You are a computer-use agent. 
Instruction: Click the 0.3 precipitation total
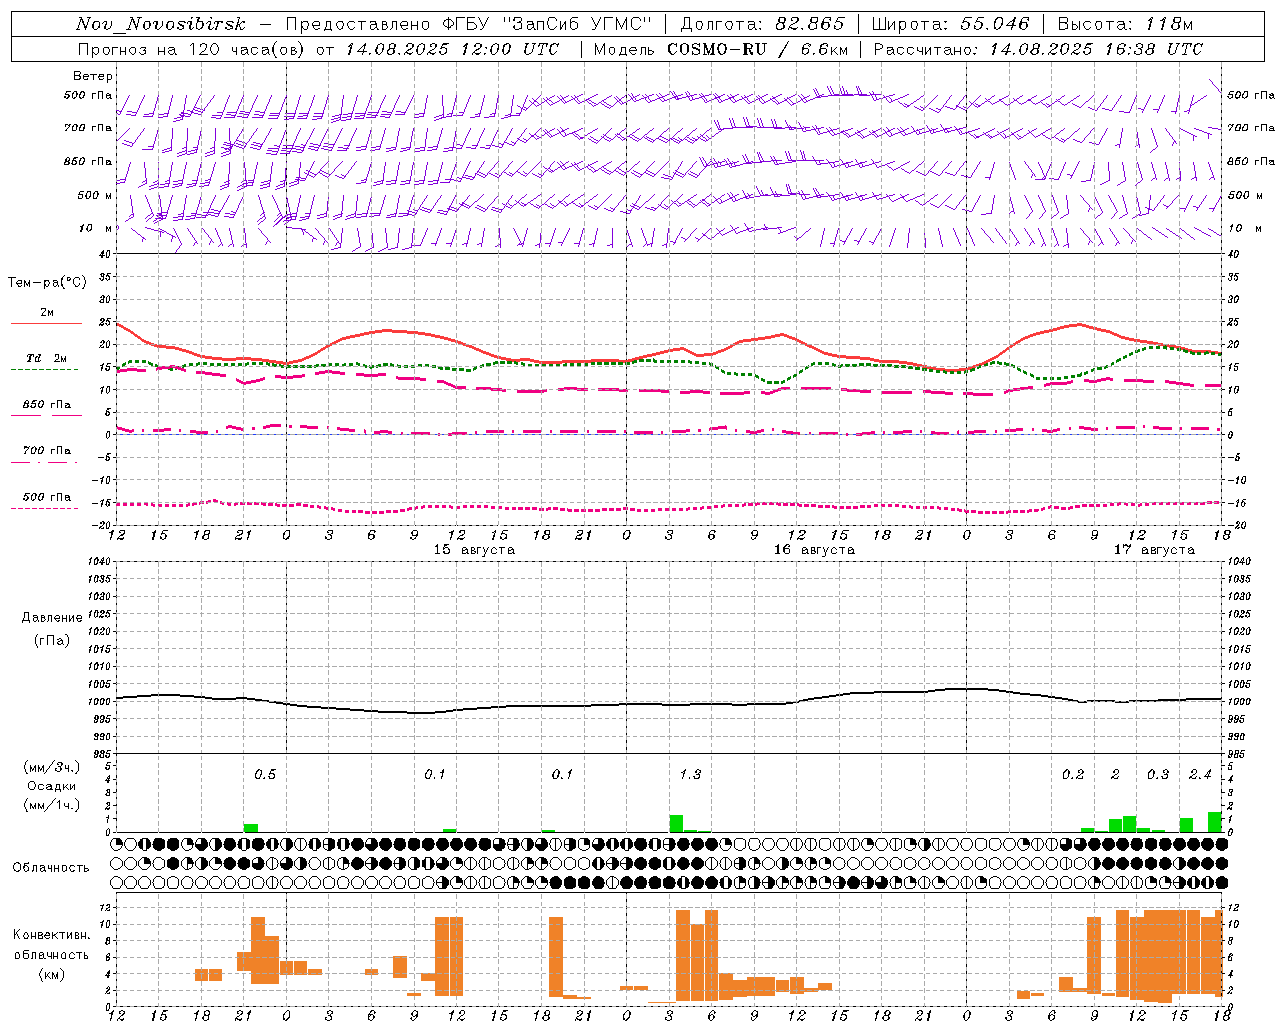click(x=1158, y=775)
